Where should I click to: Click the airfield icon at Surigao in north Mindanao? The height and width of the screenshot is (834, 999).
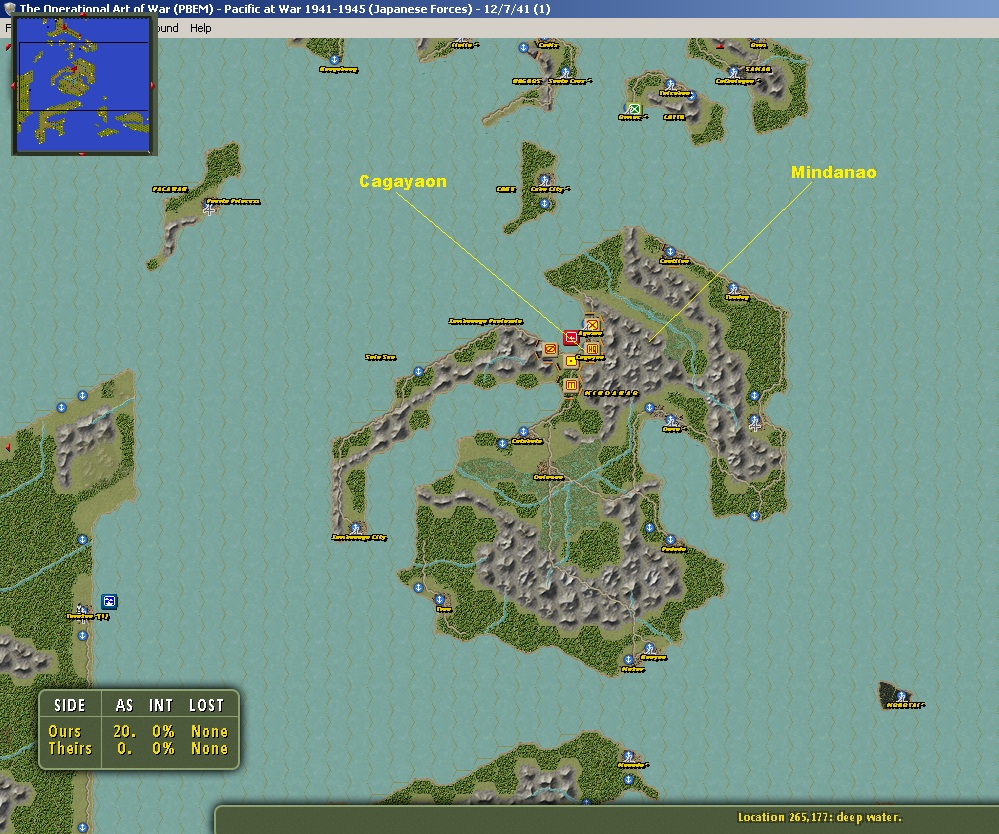pyautogui.click(x=670, y=252)
